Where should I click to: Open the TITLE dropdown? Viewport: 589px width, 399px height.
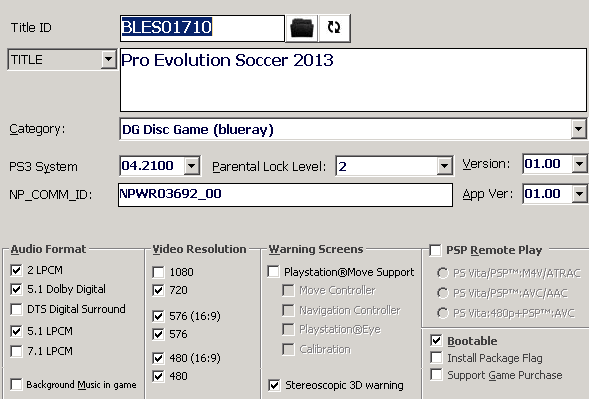coord(108,59)
